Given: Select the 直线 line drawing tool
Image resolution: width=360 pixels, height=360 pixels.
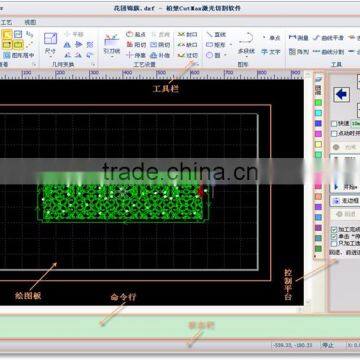Looking at the screenshot, I should point(216,34).
